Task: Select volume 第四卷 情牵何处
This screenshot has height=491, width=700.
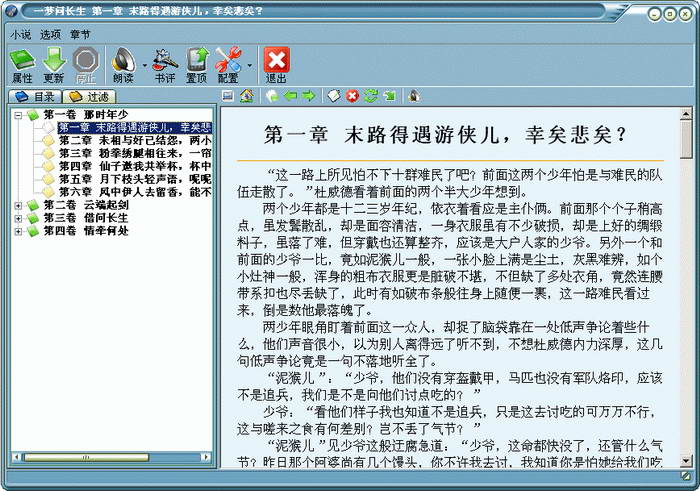Action: (x=86, y=231)
